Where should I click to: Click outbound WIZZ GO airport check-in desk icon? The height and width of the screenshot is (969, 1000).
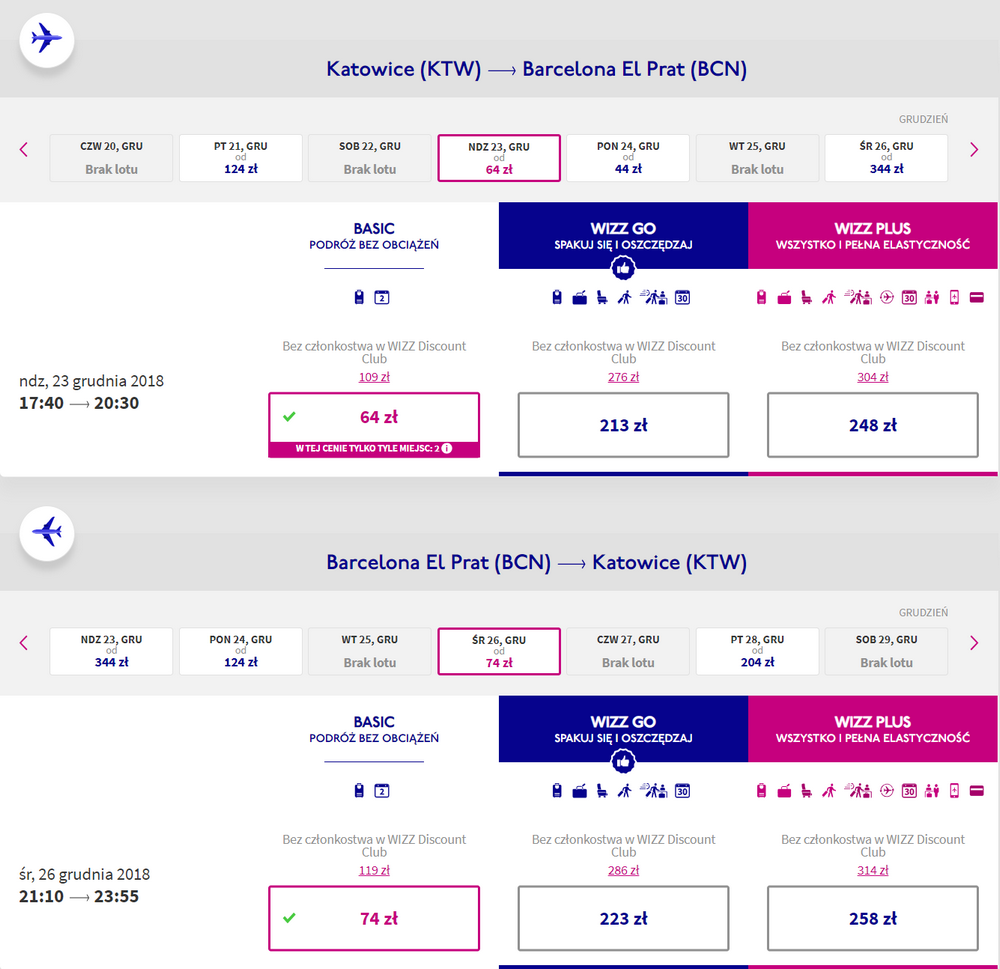tap(654, 297)
